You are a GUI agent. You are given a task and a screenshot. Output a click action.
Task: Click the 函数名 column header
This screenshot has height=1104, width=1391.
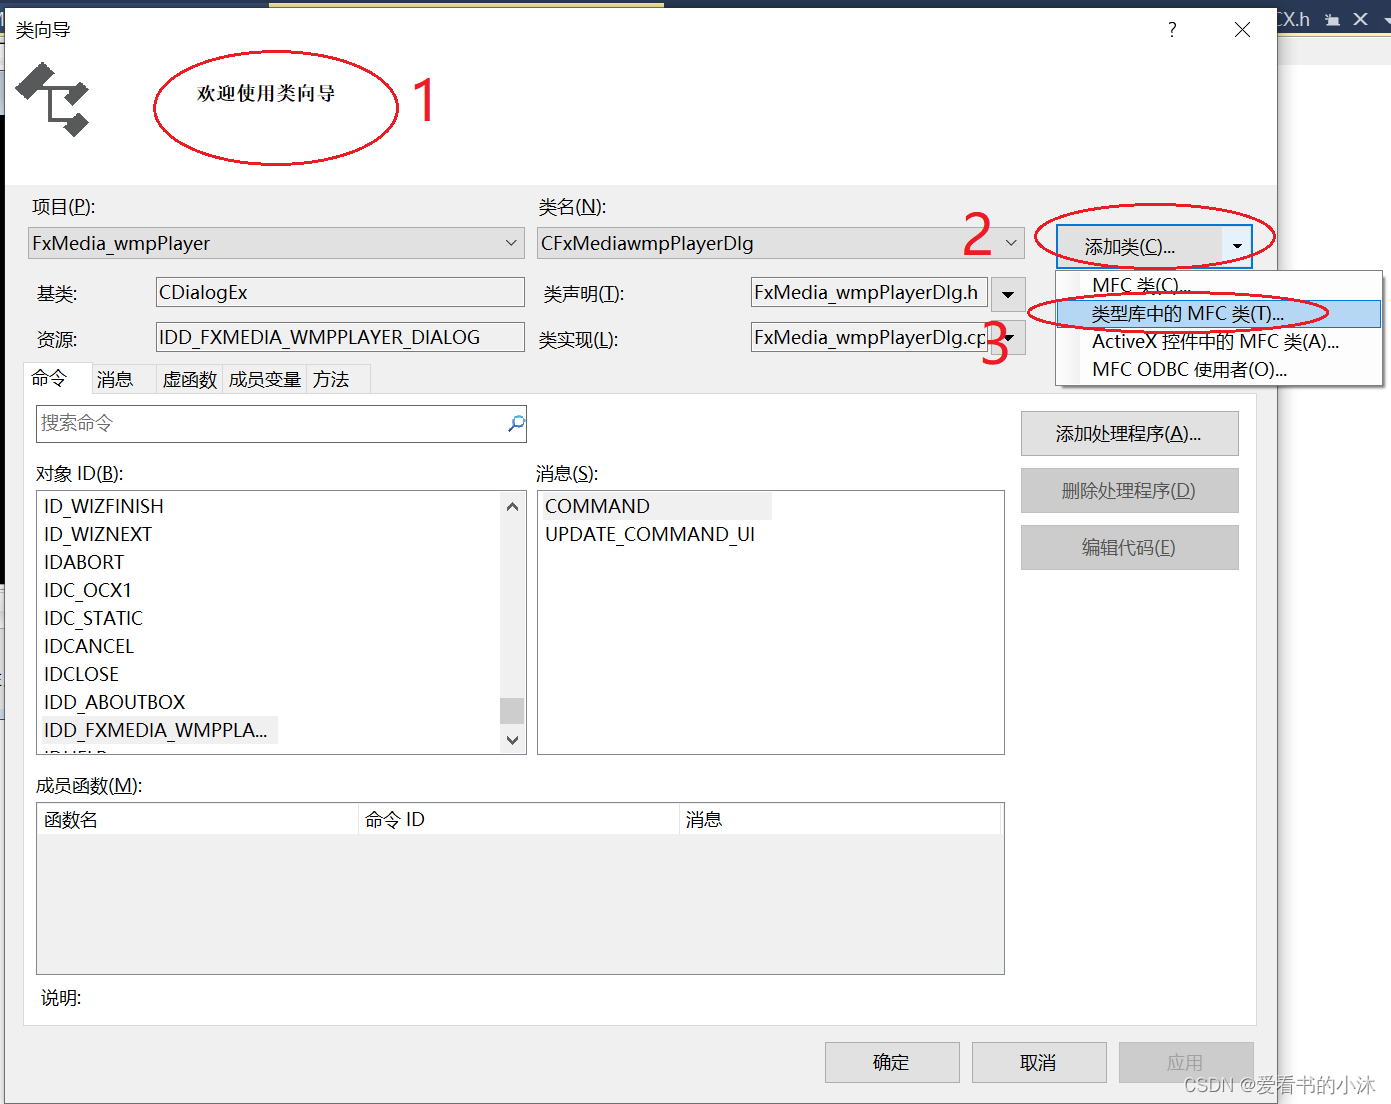tap(198, 819)
